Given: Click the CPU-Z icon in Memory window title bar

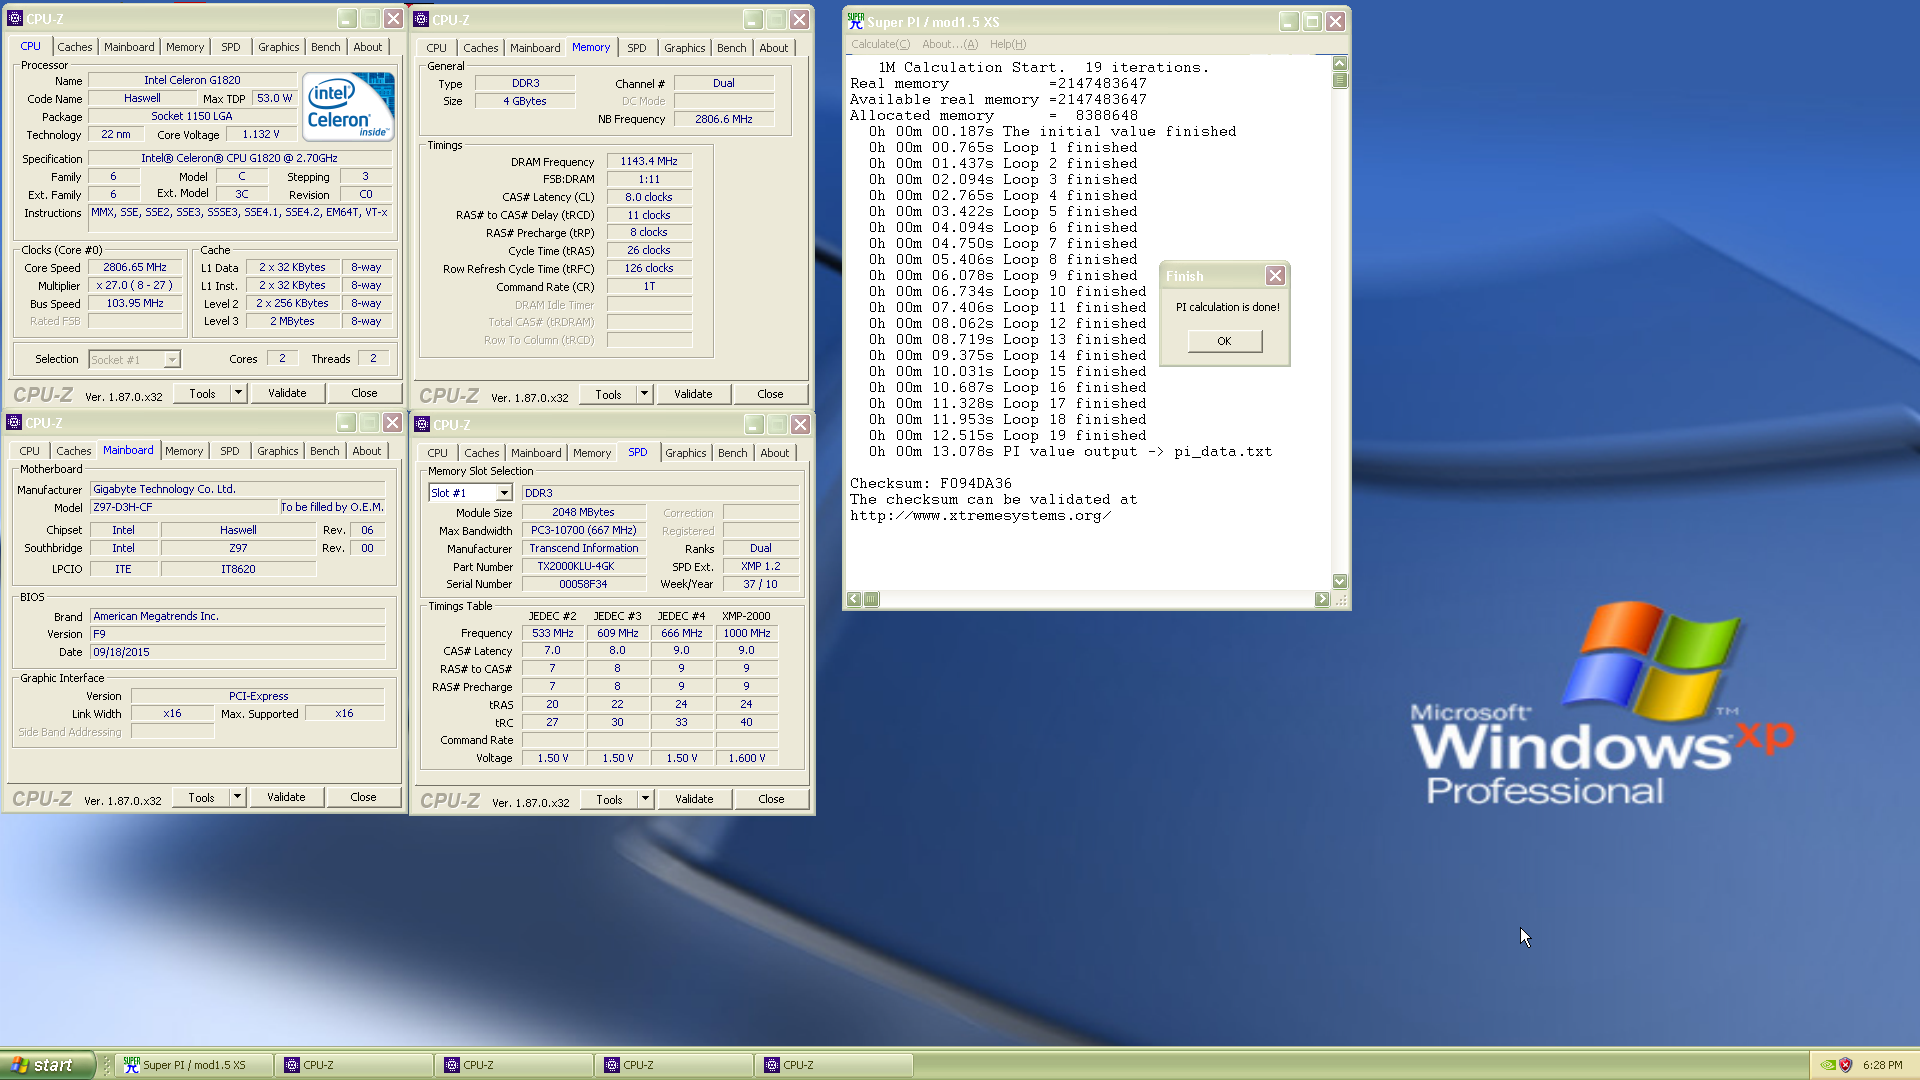Looking at the screenshot, I should click(422, 19).
